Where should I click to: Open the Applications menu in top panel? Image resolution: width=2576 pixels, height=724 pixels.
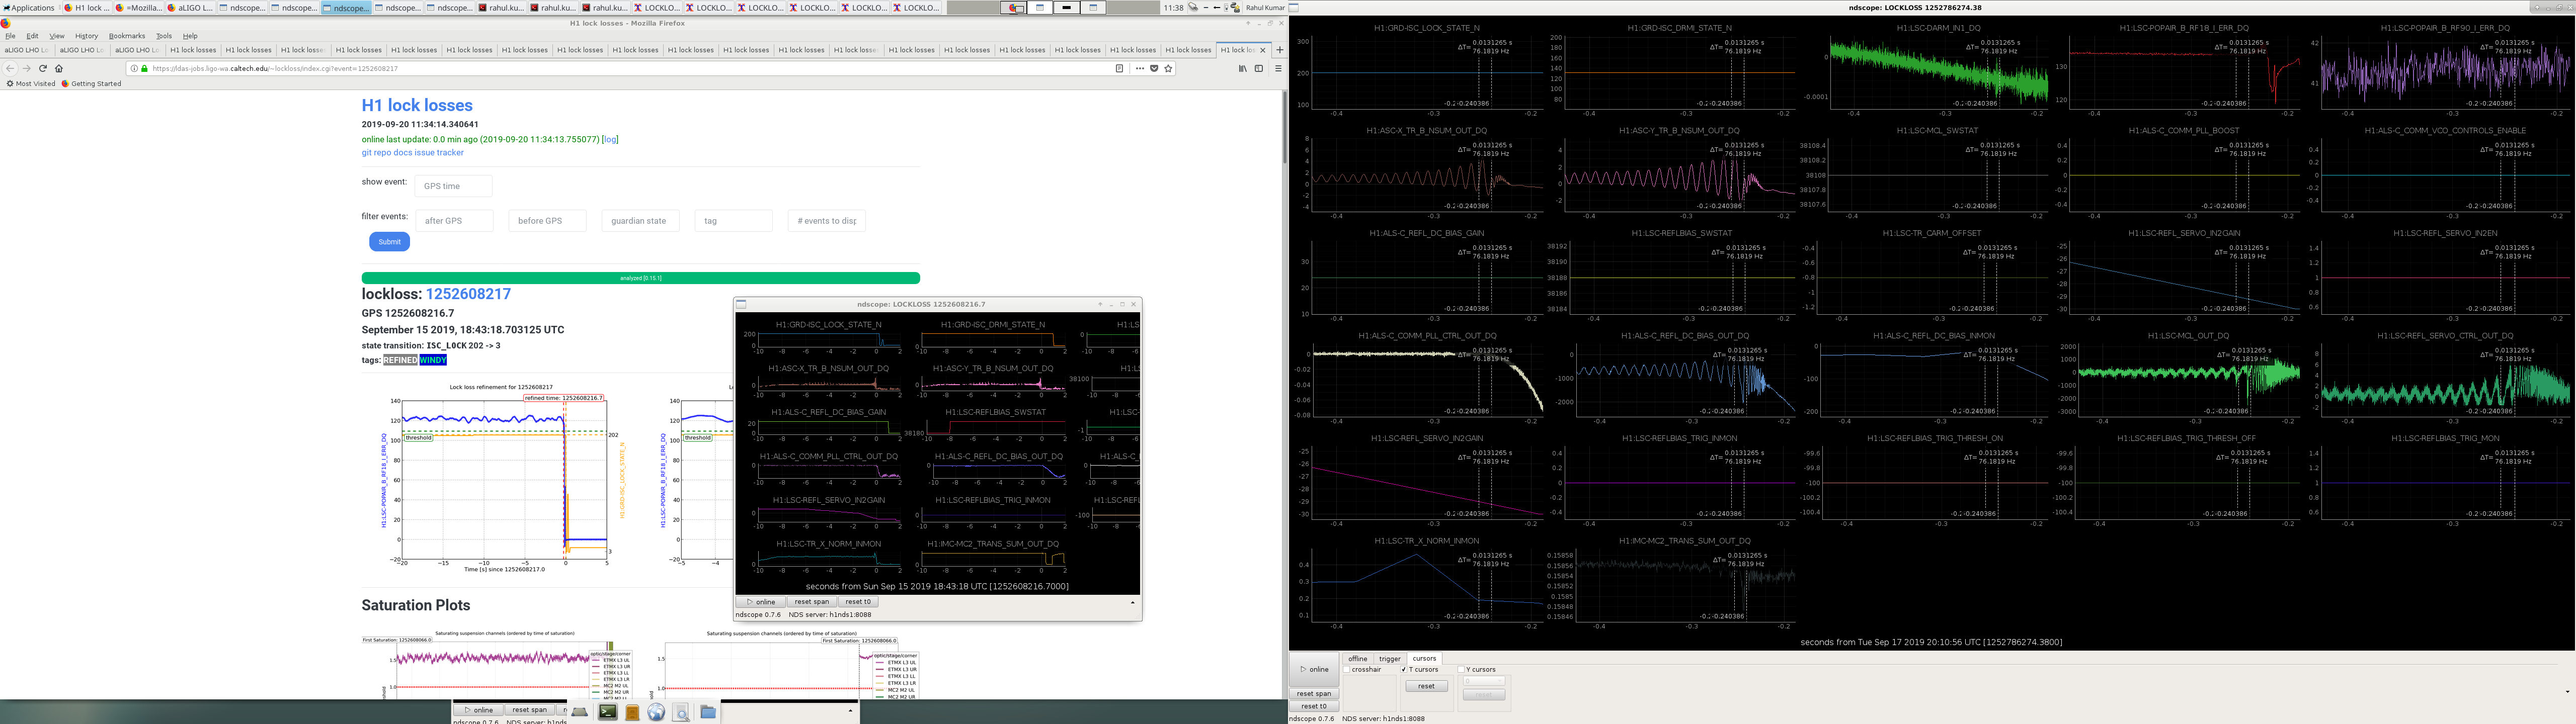click(29, 7)
